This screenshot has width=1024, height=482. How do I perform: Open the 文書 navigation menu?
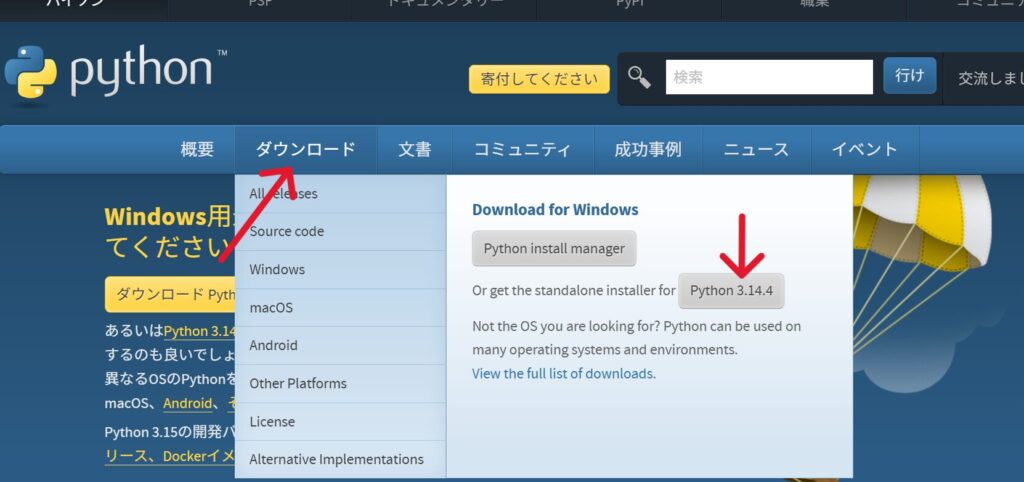414,150
